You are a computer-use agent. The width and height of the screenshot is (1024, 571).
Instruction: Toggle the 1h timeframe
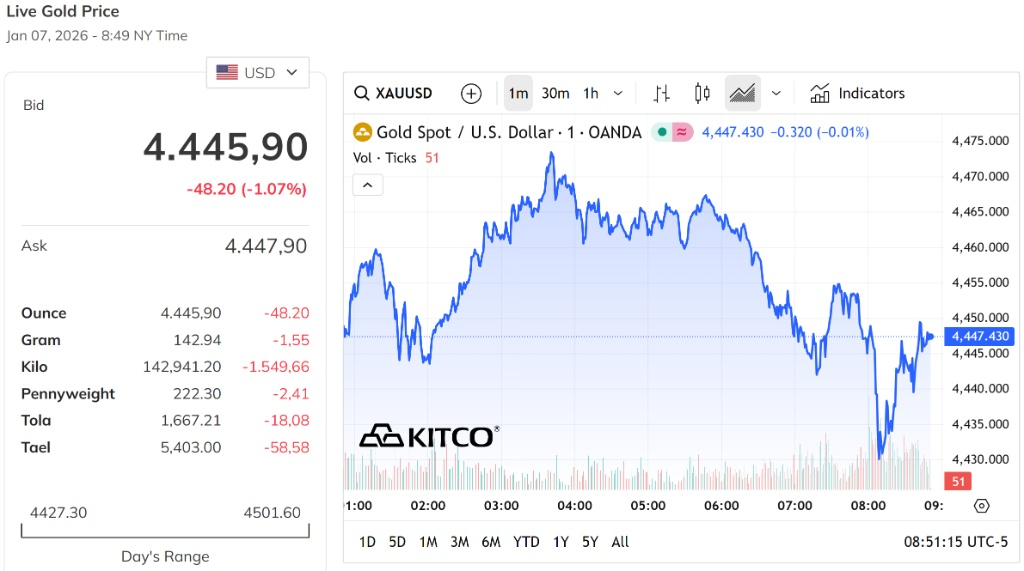[x=591, y=93]
